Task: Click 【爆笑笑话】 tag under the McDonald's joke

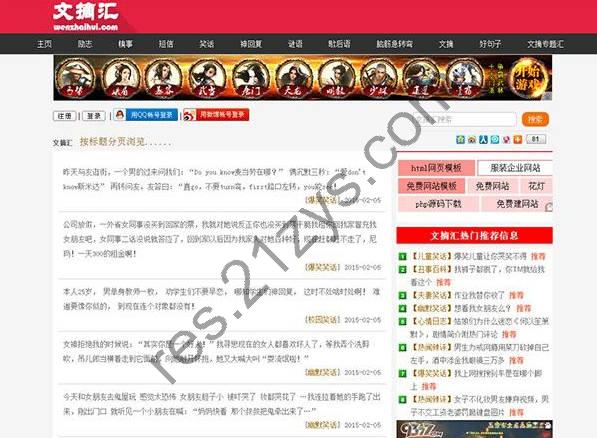Action: pos(322,200)
